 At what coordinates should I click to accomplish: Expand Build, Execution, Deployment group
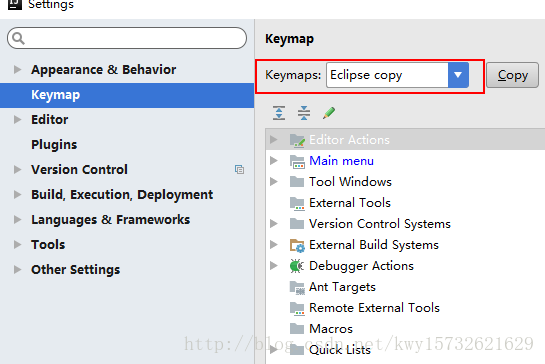pos(17,194)
